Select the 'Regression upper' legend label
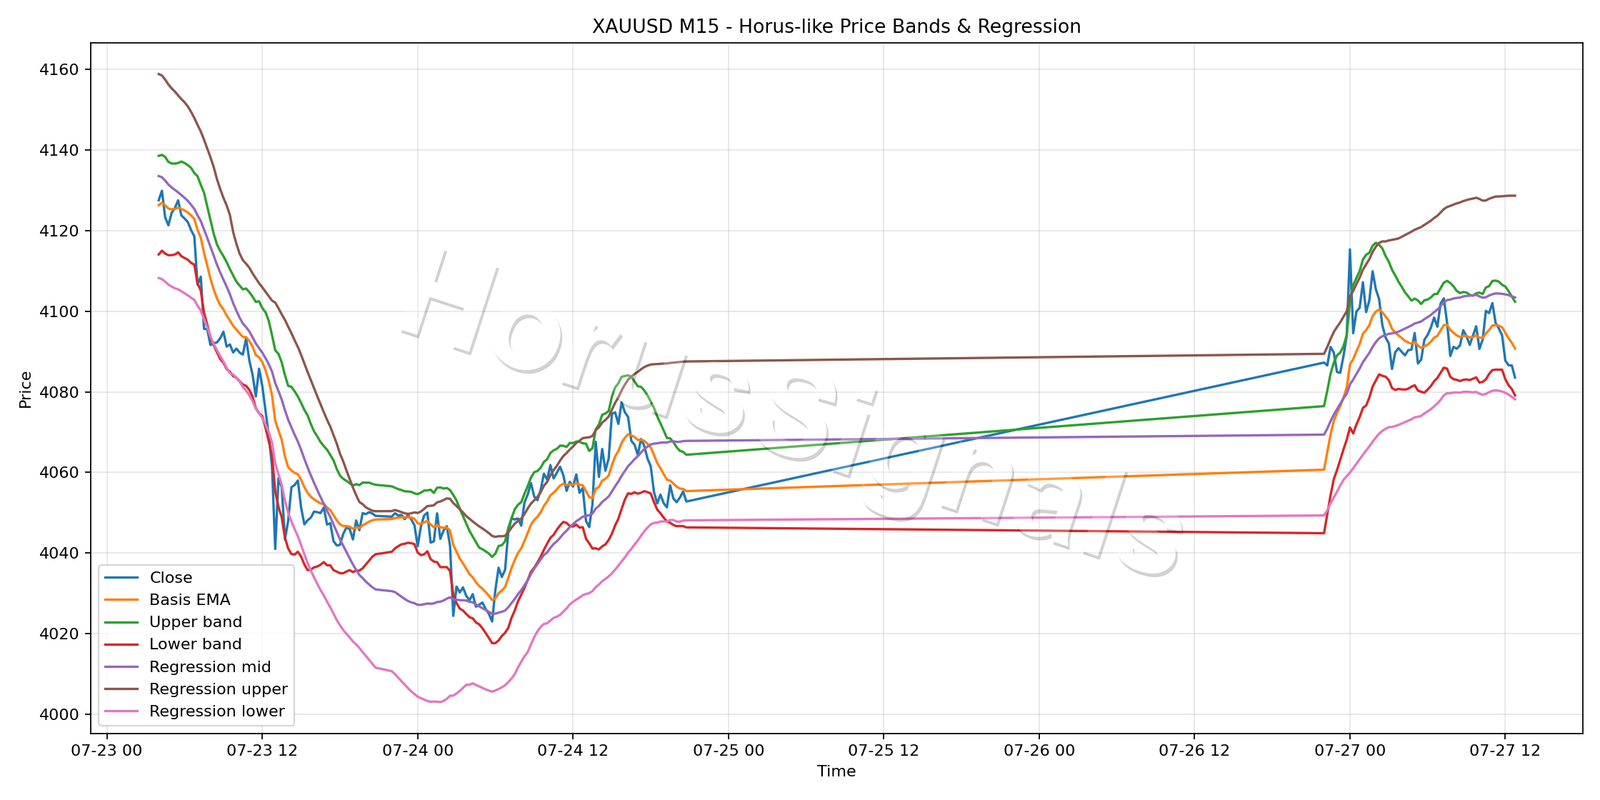Screen dimensions: 1600x800 219,689
